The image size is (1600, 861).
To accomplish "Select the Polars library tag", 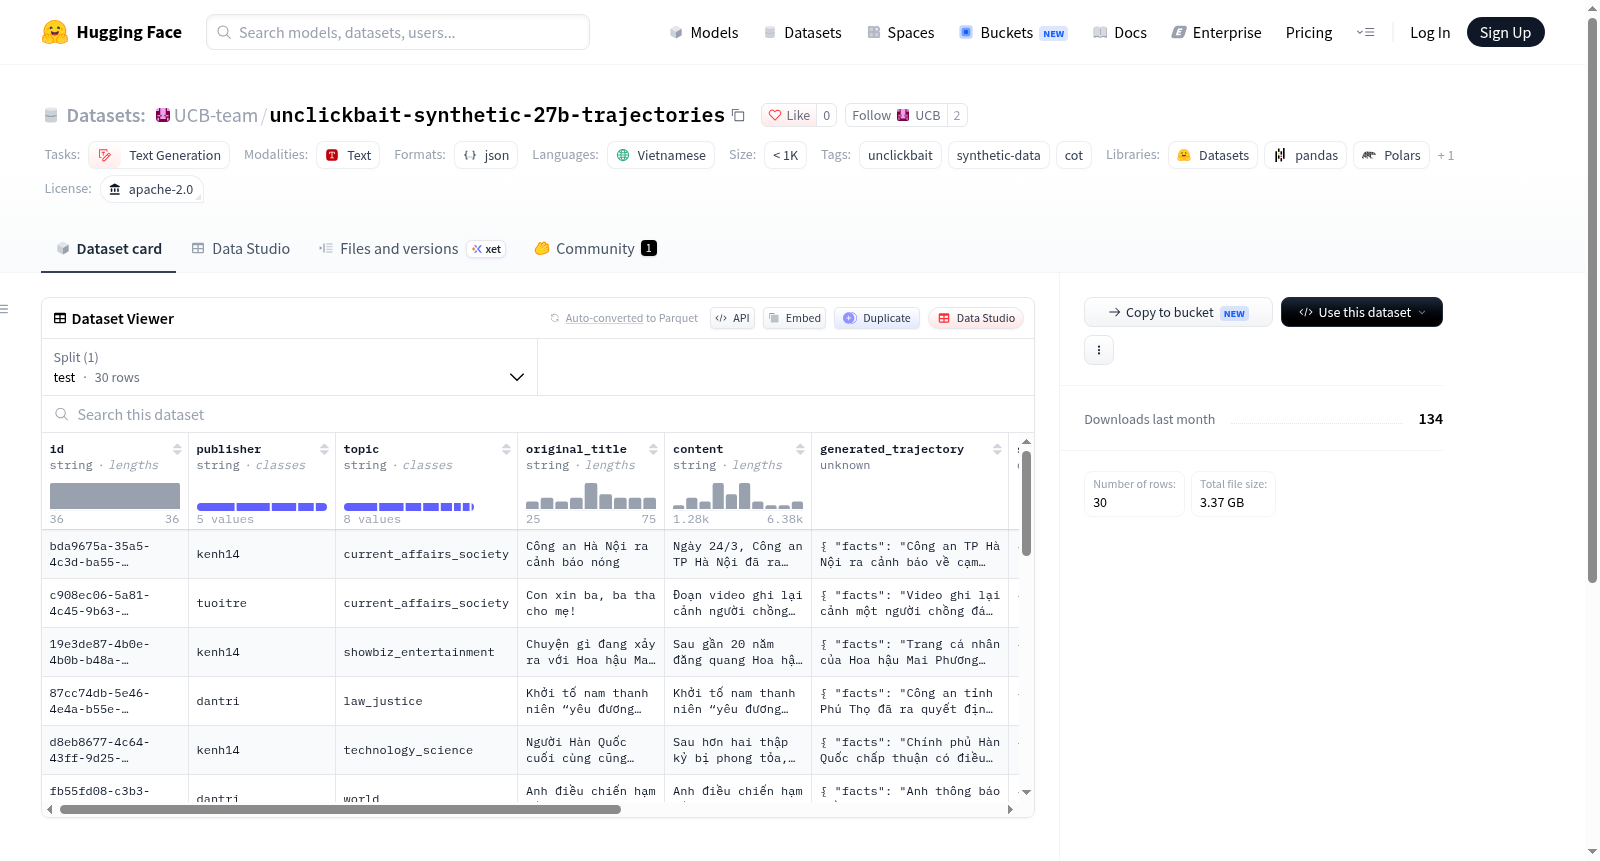I will 1391,155.
